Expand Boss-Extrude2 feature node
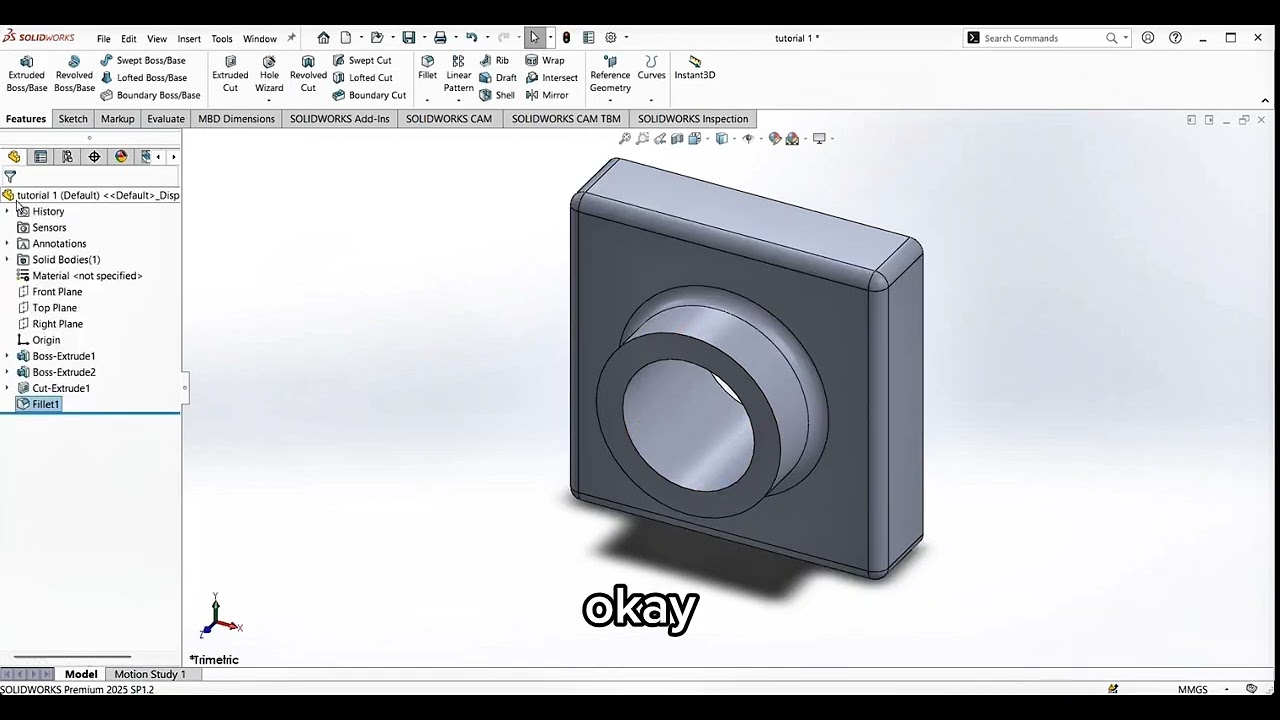This screenshot has width=1280, height=720. 7,371
